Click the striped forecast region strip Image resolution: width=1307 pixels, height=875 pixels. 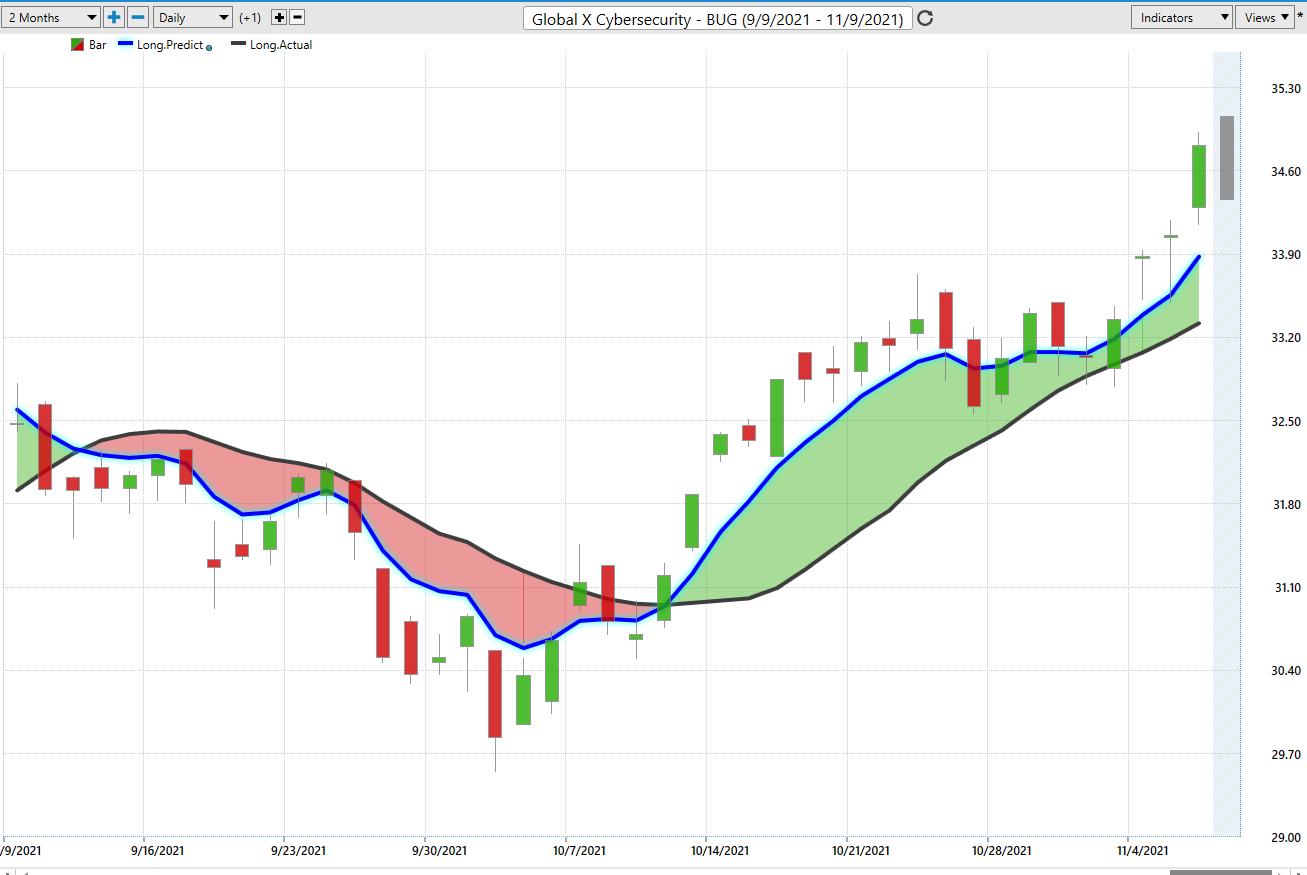[x=1226, y=444]
